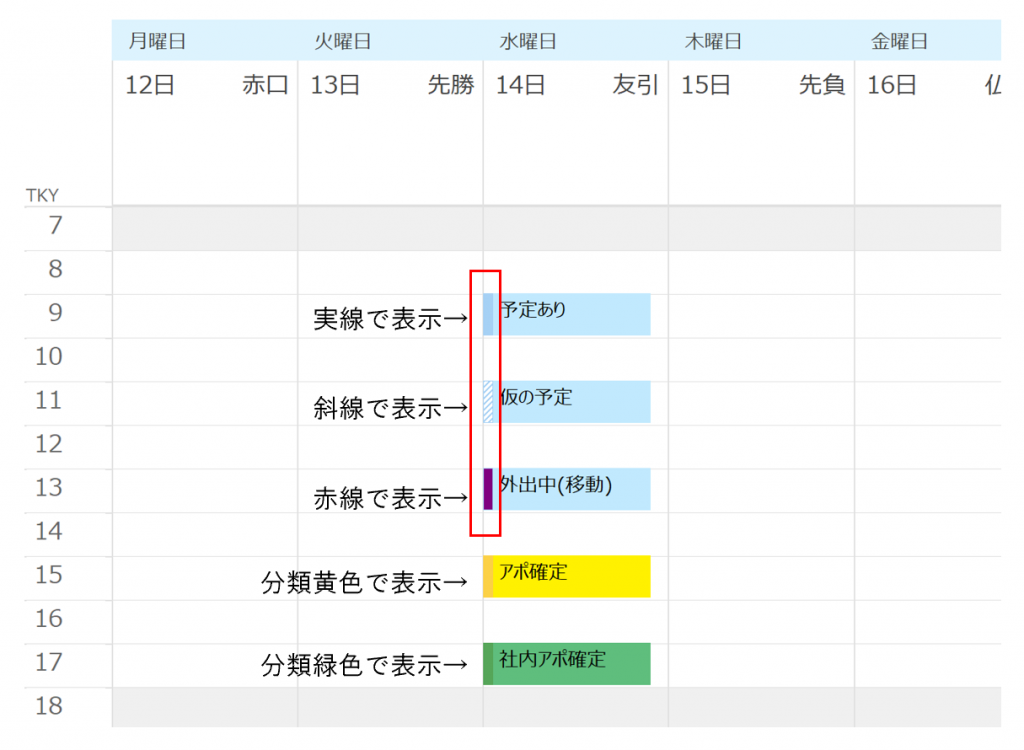
Task: Click the hatched status bar of 仮の予定
Action: point(488,401)
